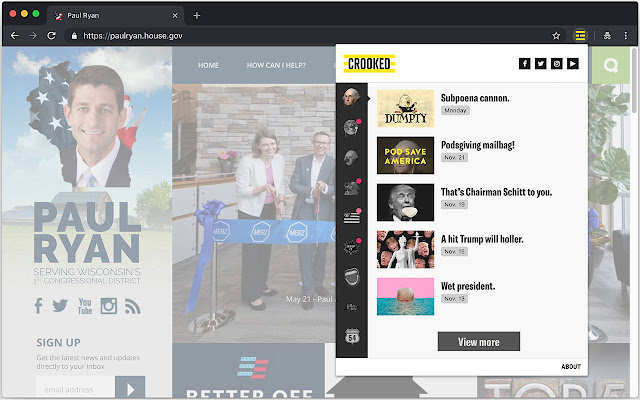Go forward in browser history
Screen dimensions: 640x400
click(x=33, y=36)
